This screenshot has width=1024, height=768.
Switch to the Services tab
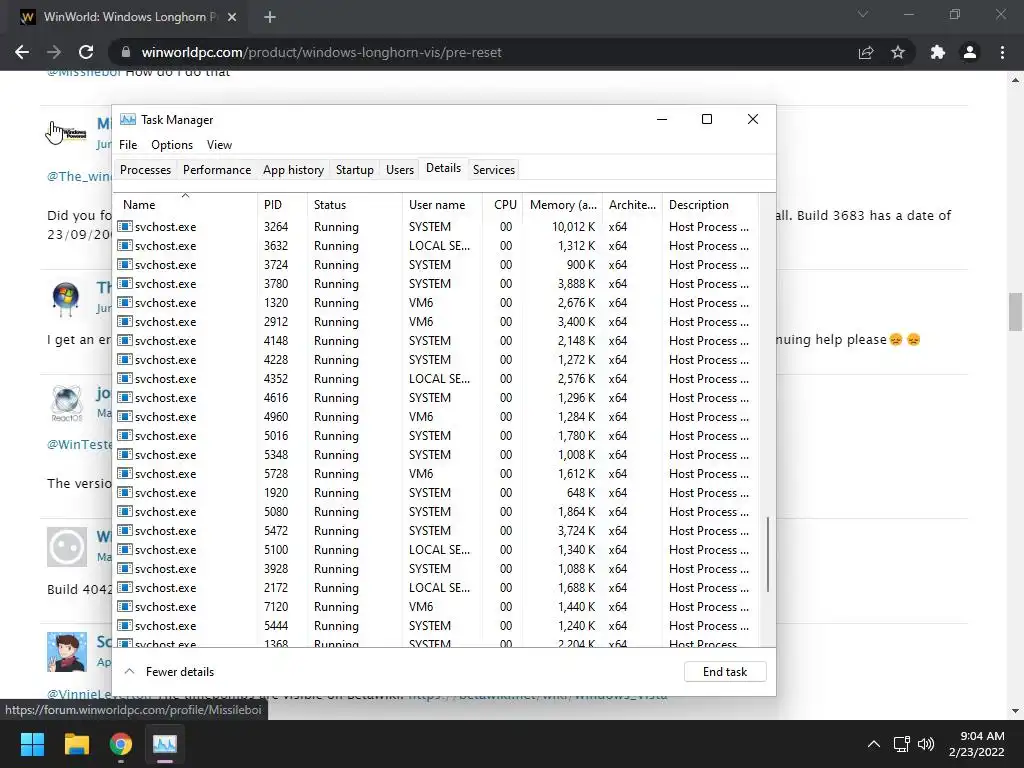pos(494,170)
